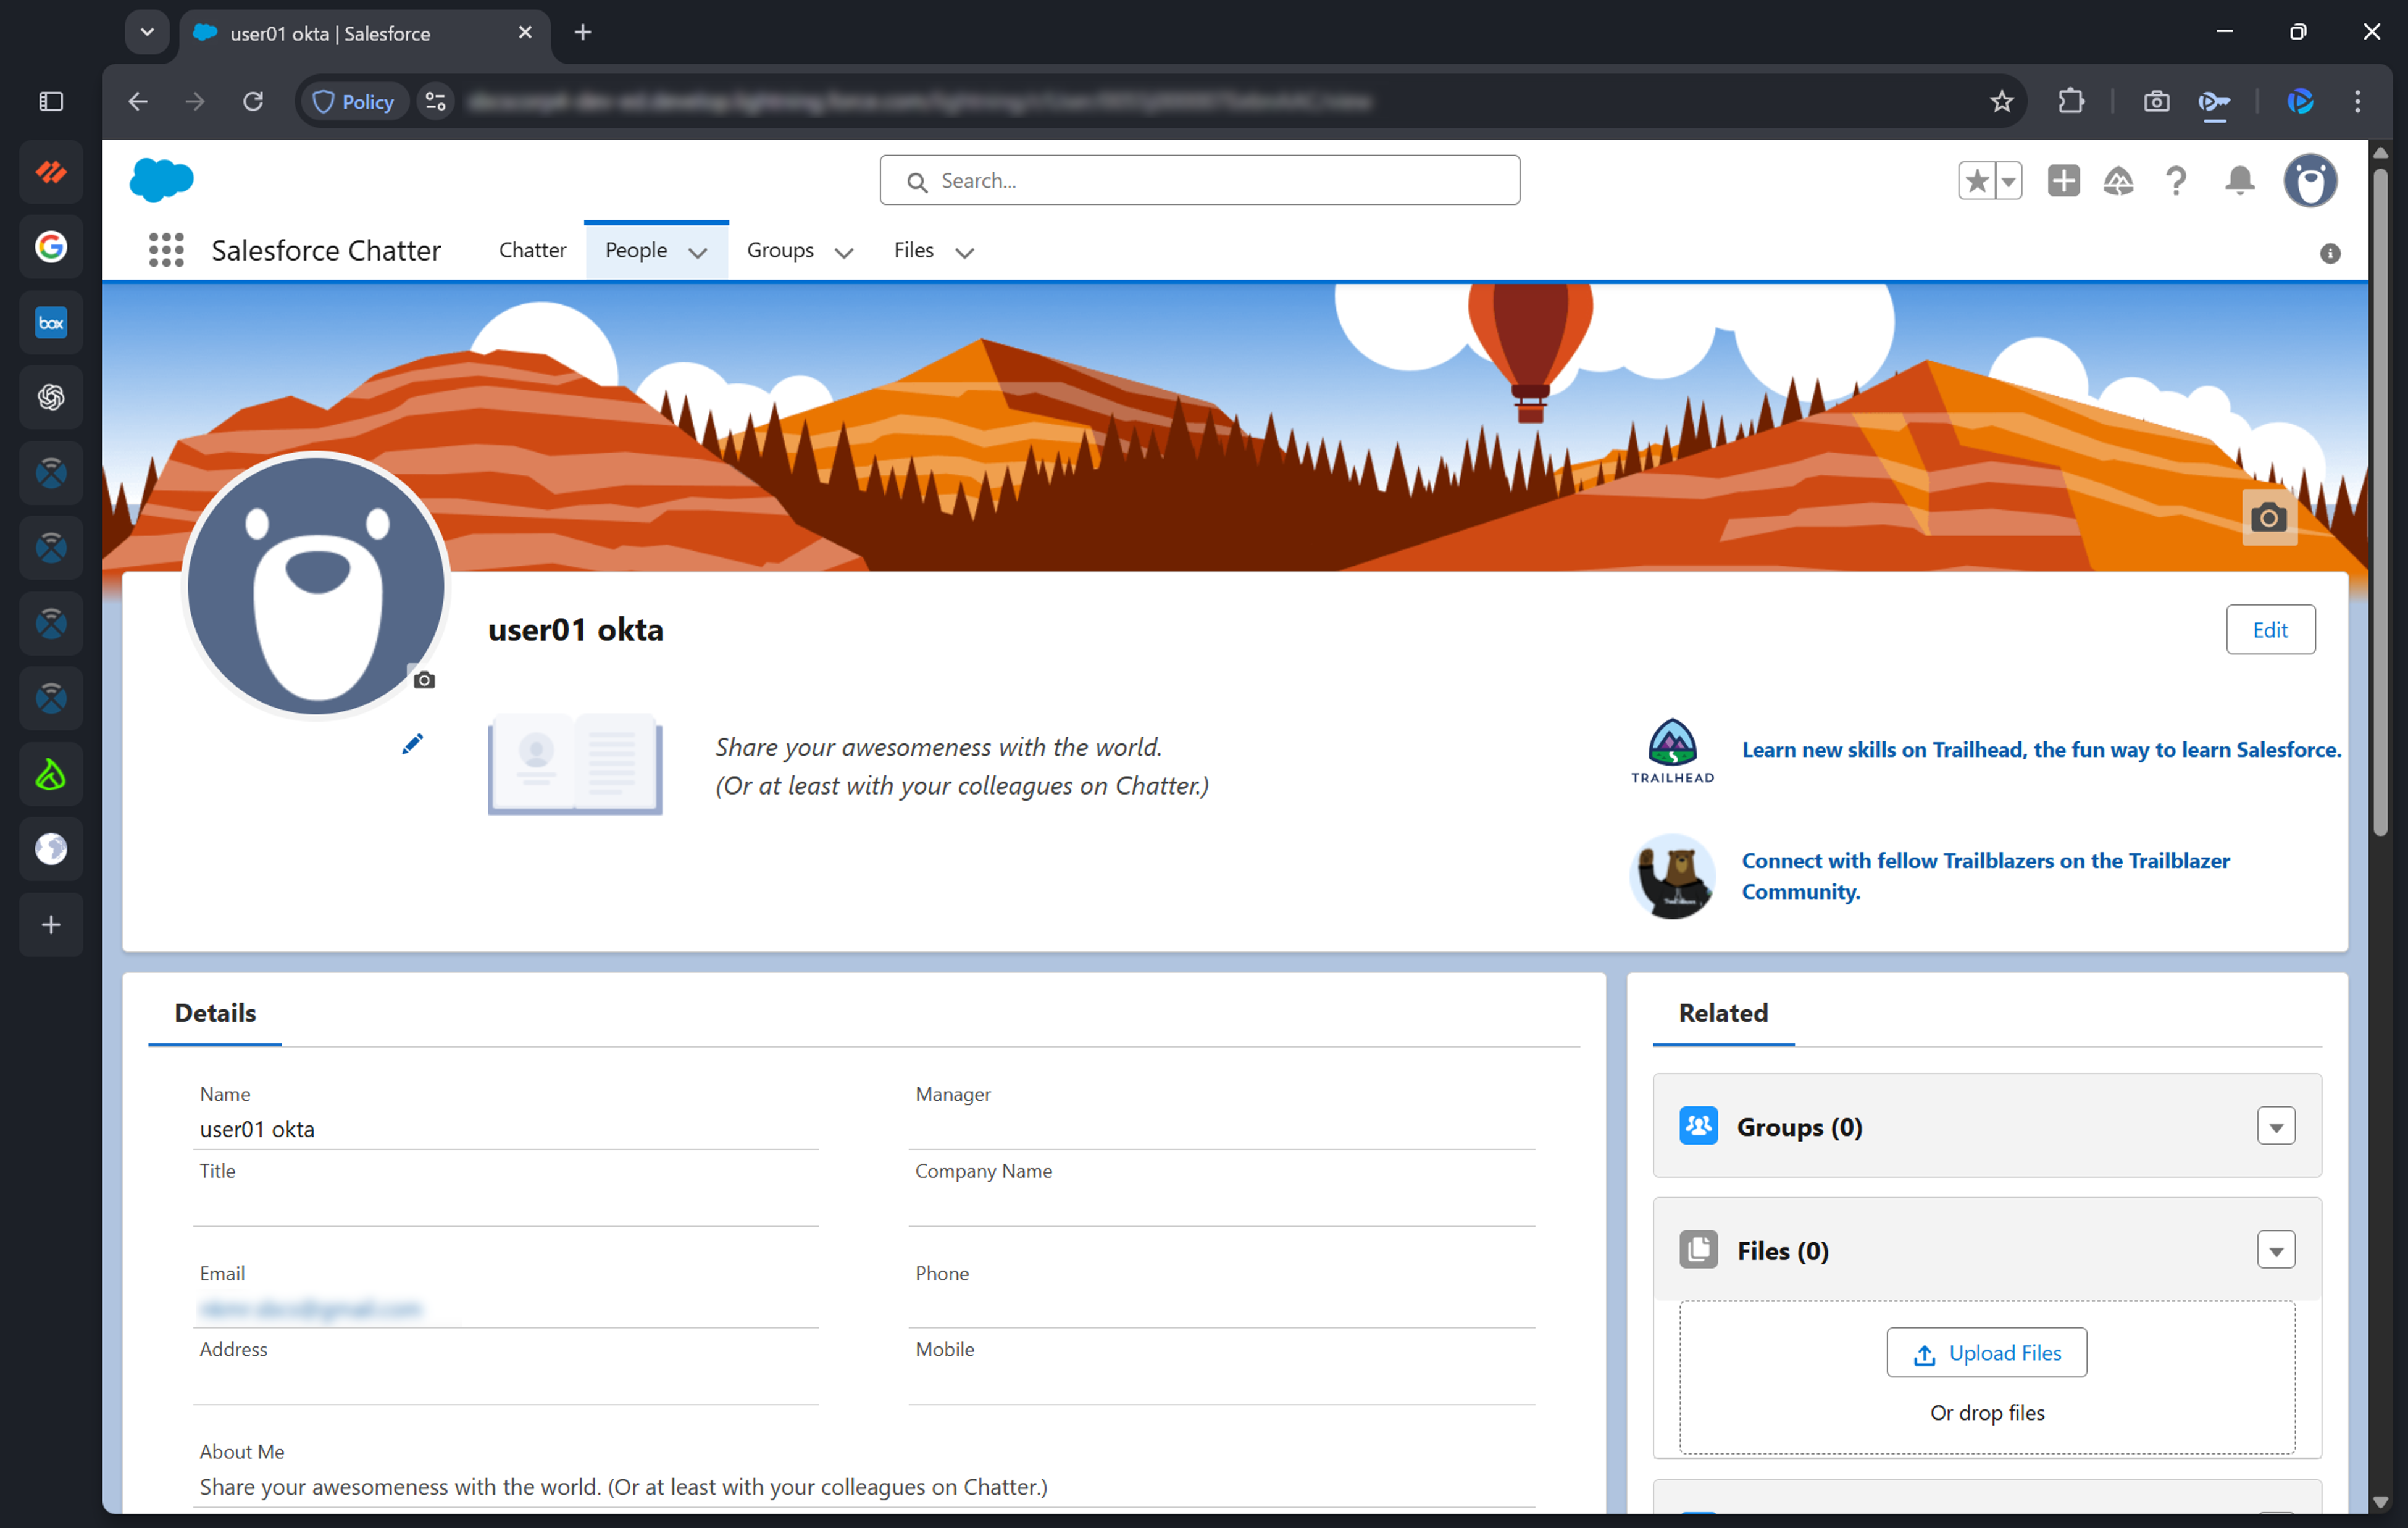Open the App Launcher grid icon
Screen dimensions: 2408x1528
click(x=166, y=250)
